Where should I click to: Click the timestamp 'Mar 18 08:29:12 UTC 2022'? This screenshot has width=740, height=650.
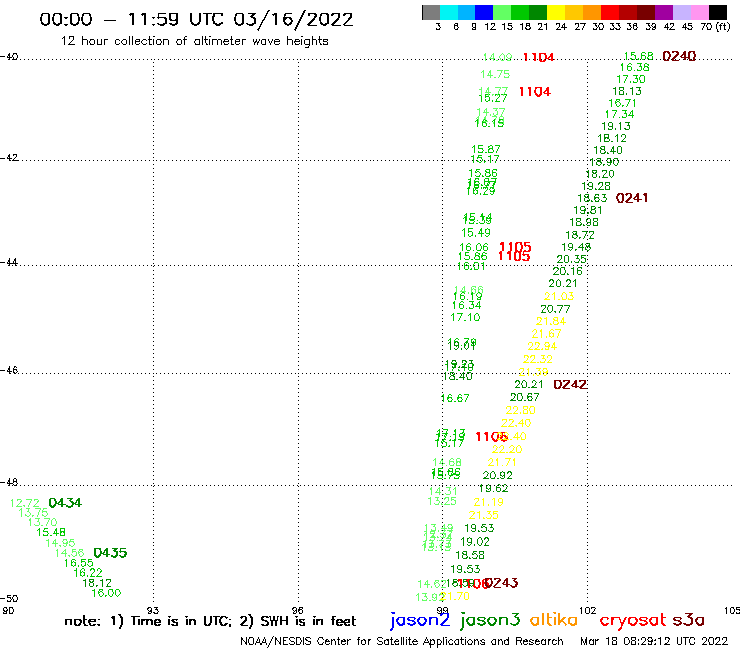coord(654,641)
